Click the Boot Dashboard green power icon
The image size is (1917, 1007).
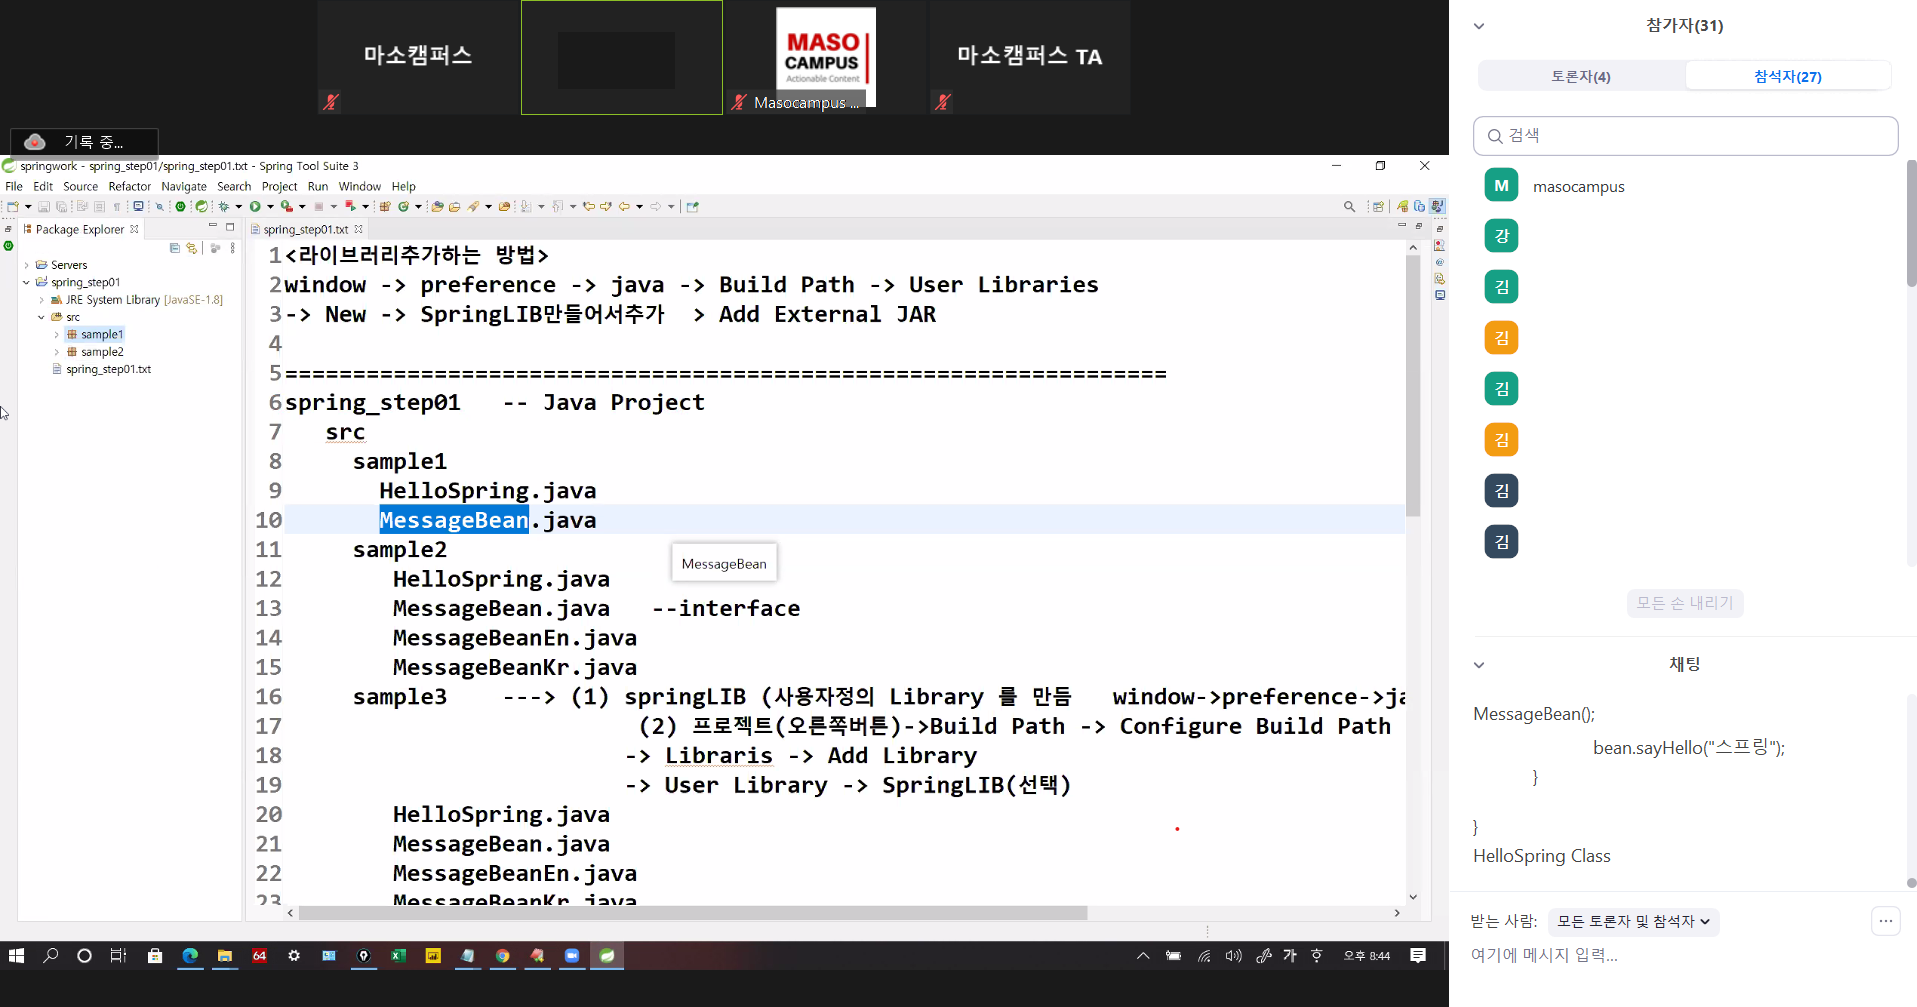pyautogui.click(x=181, y=207)
